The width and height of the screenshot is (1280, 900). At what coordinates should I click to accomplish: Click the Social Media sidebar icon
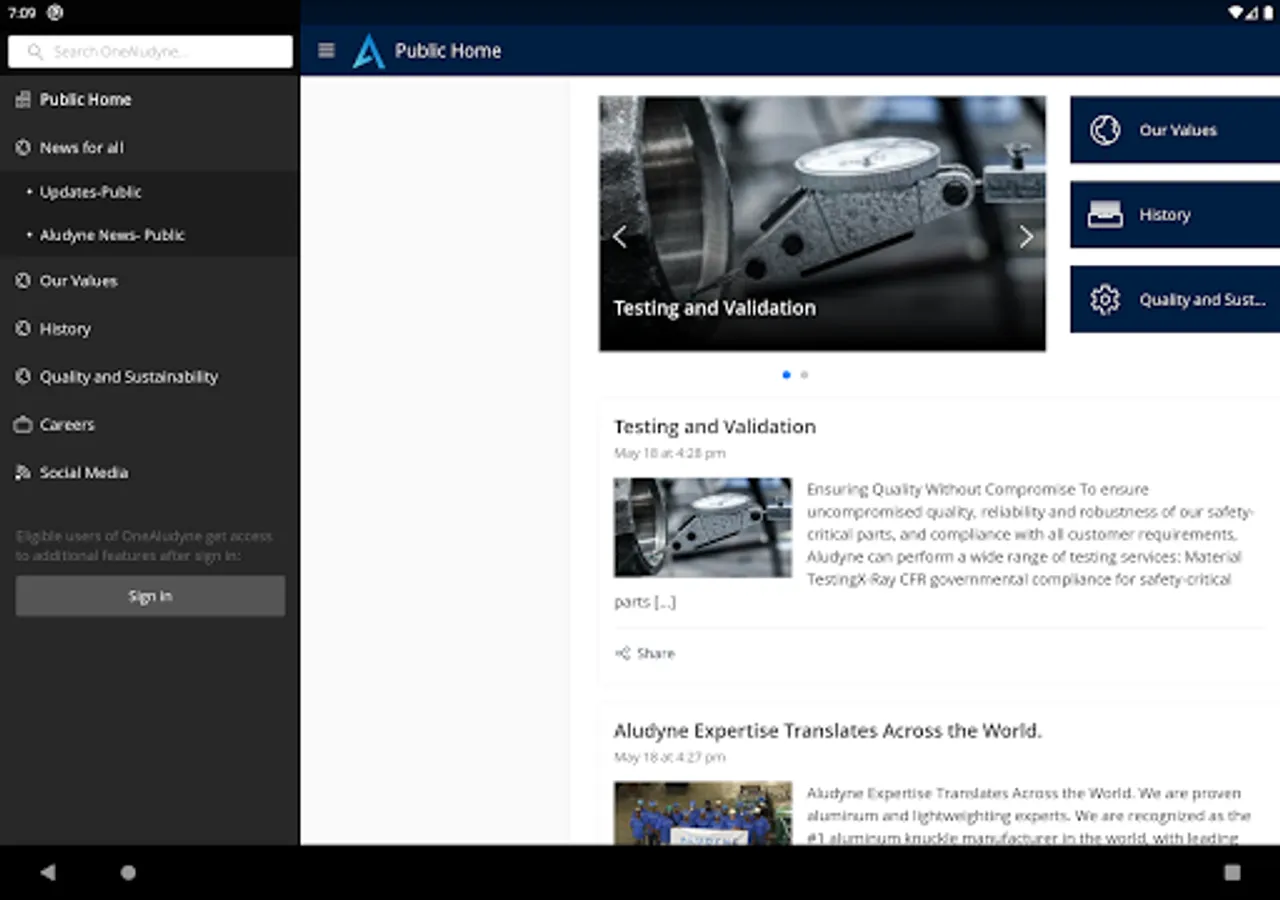click(x=23, y=473)
